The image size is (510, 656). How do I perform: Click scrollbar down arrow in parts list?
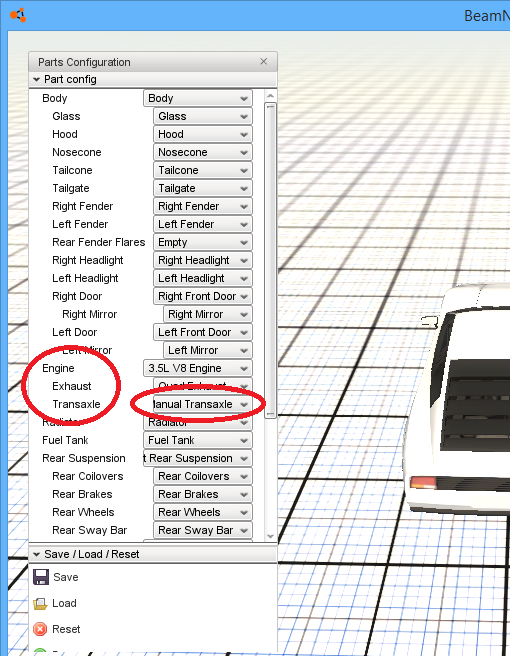(x=270, y=536)
